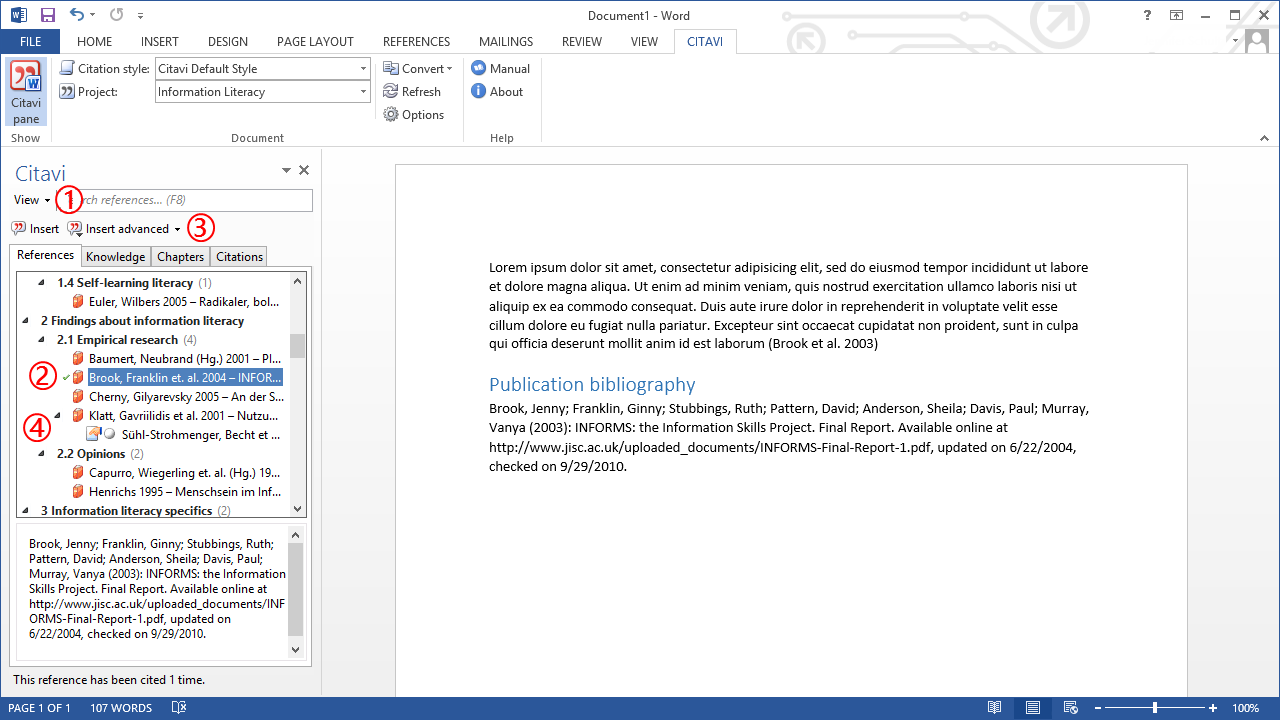The height and width of the screenshot is (720, 1280).
Task: Open the Project dropdown showing Information Literacy
Action: tap(364, 91)
